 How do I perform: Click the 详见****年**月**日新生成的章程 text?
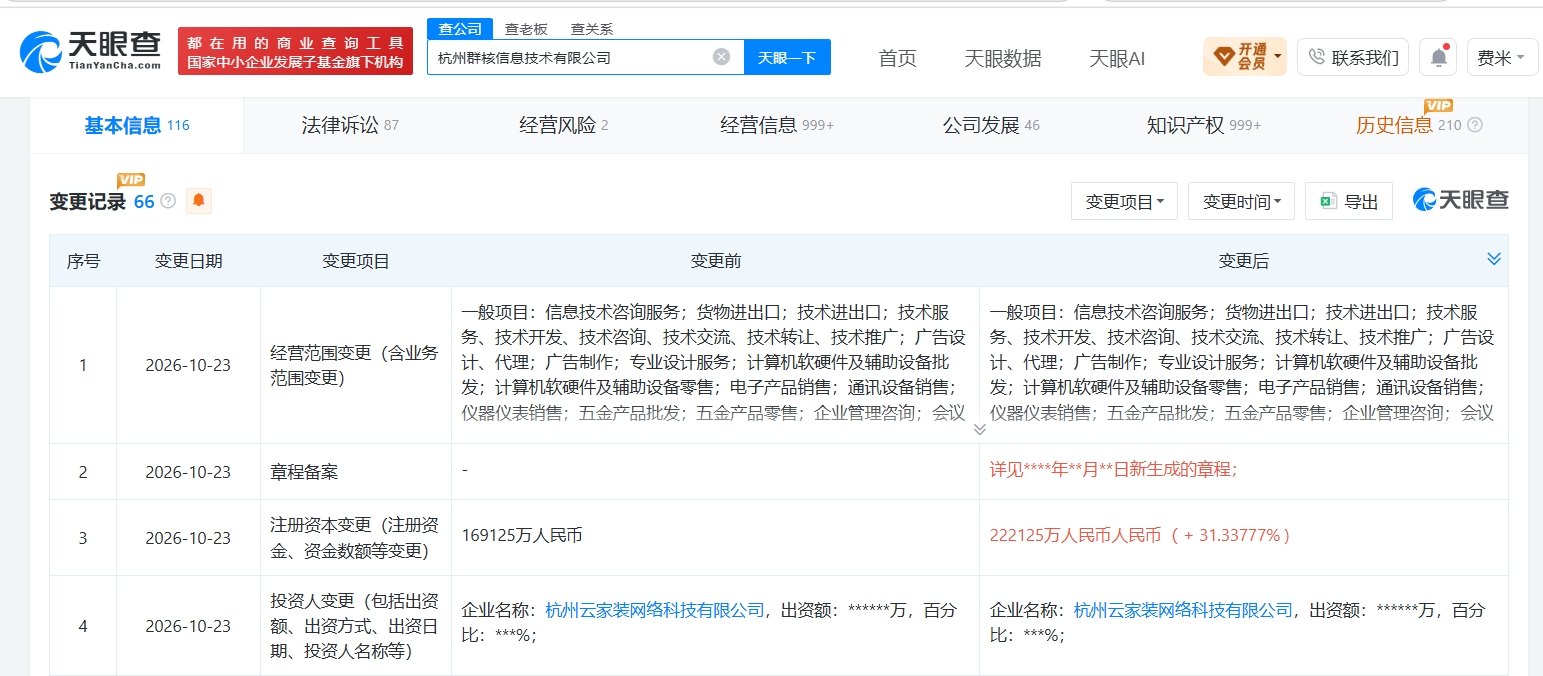pyautogui.click(x=1114, y=471)
